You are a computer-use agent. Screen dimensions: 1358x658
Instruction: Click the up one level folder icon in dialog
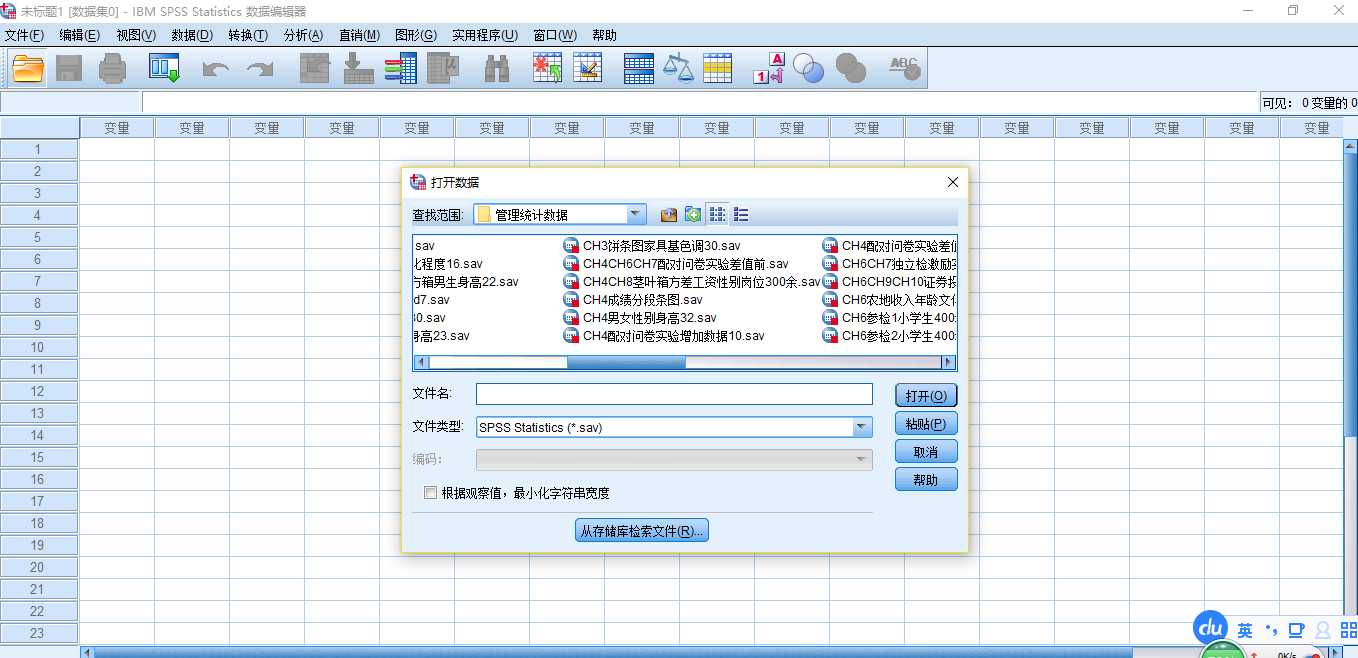point(669,214)
